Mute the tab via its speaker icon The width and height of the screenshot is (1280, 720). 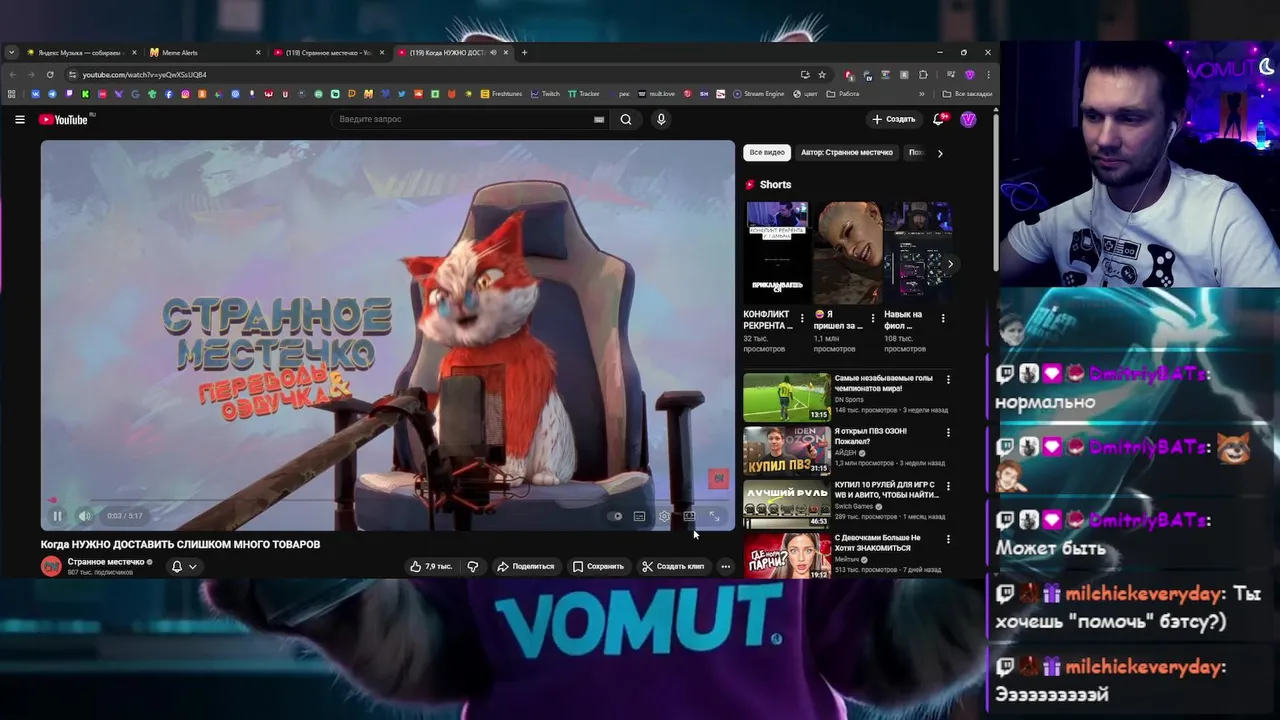[x=493, y=52]
